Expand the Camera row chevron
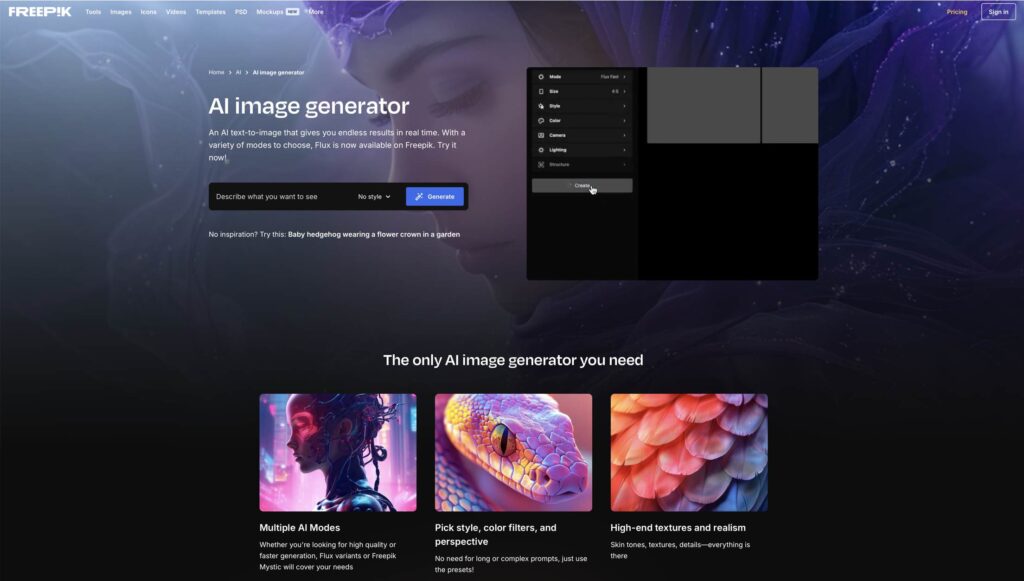1024x581 pixels. click(x=624, y=135)
